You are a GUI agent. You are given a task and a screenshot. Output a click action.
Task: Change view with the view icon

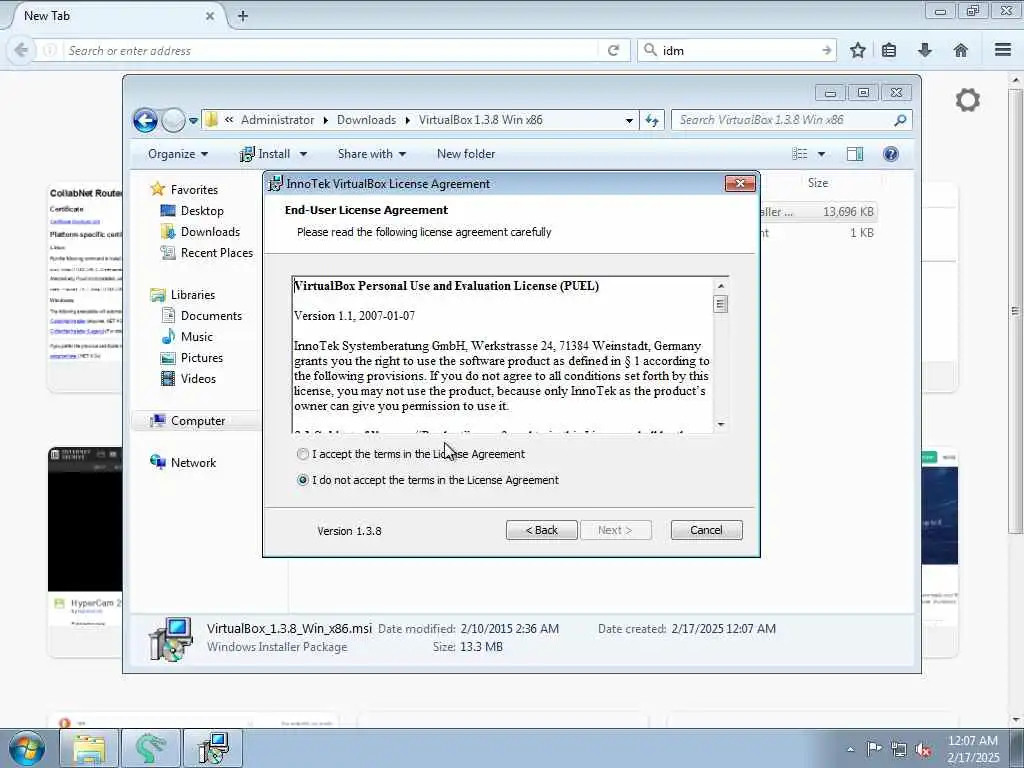(799, 154)
